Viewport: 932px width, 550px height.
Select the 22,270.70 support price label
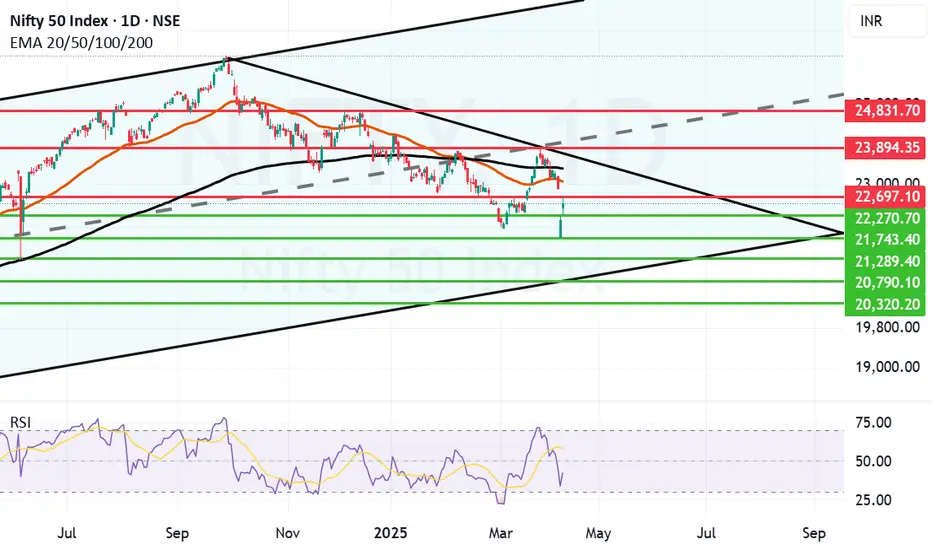click(x=884, y=218)
